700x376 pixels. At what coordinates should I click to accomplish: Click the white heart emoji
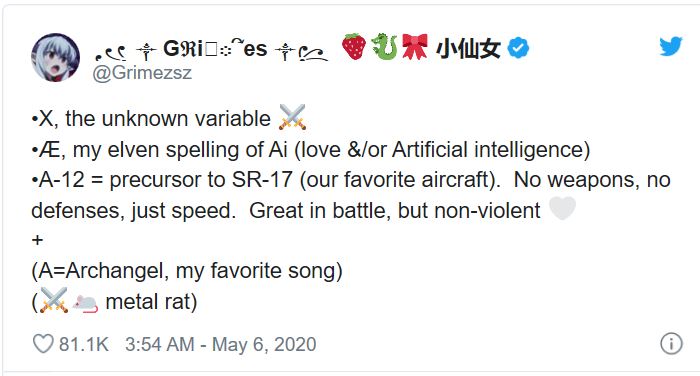562,208
